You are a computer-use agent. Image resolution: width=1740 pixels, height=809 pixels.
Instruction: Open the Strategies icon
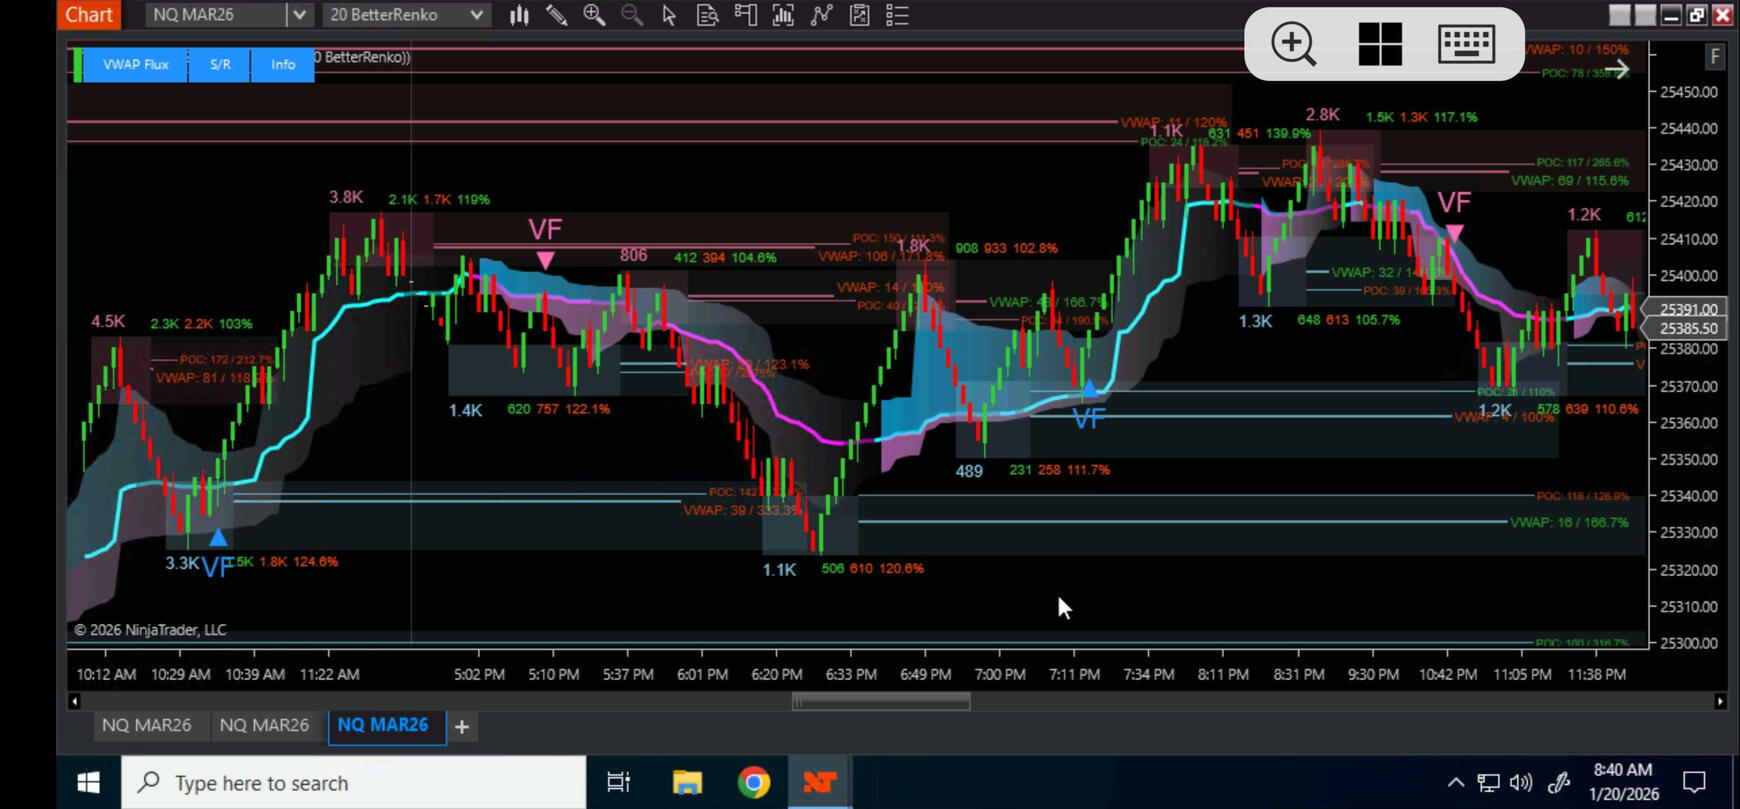821,15
